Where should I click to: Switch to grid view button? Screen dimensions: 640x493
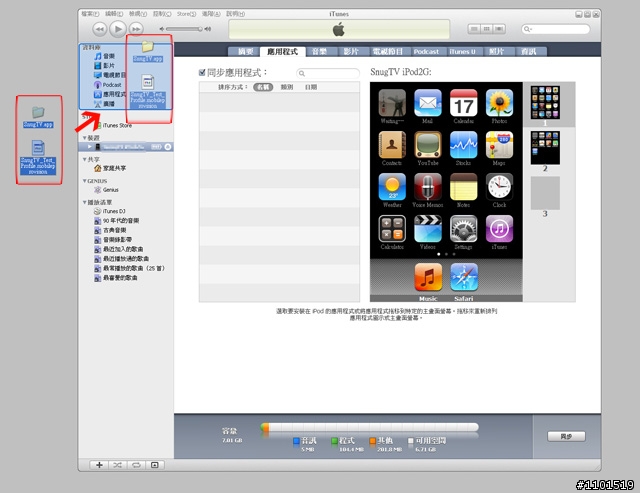pos(487,29)
